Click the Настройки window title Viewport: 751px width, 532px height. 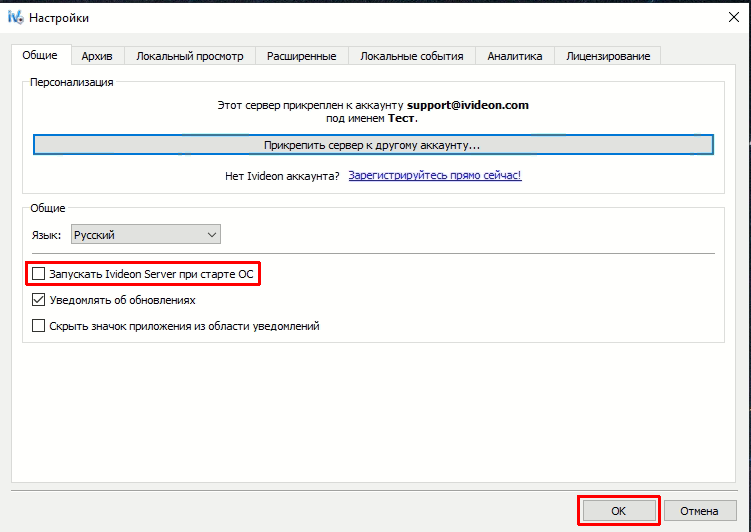pos(59,18)
